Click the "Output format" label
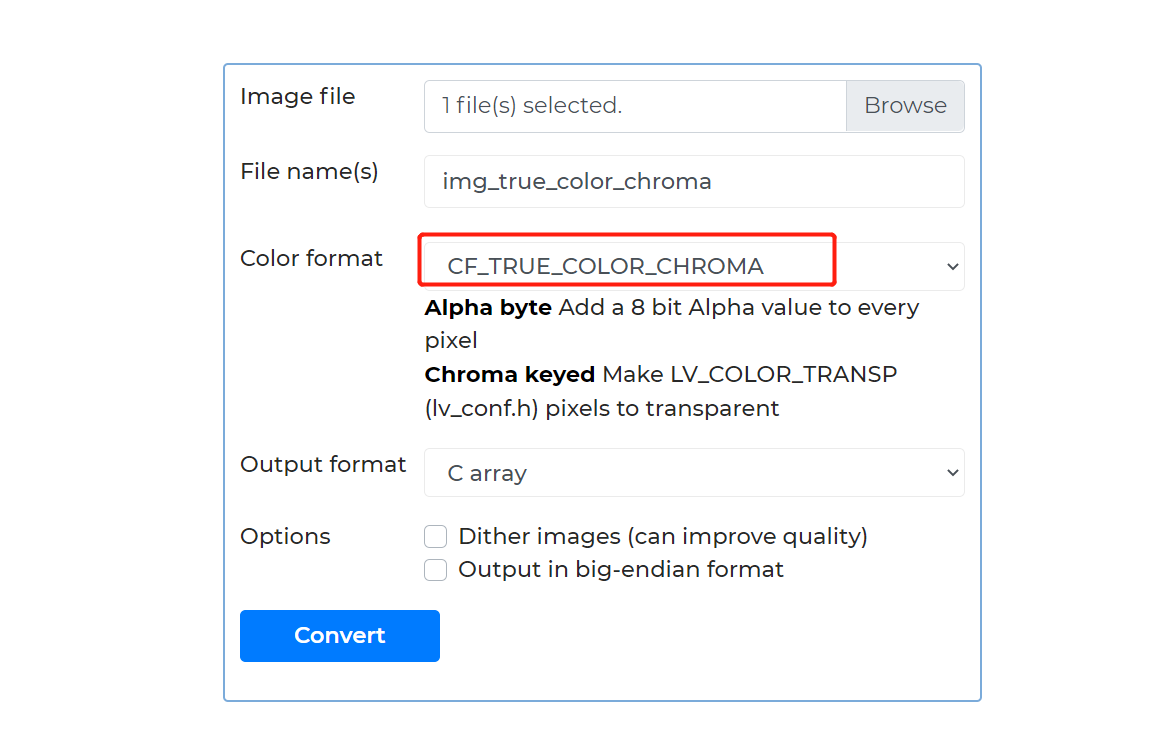Image resolution: width=1175 pixels, height=754 pixels. (323, 465)
